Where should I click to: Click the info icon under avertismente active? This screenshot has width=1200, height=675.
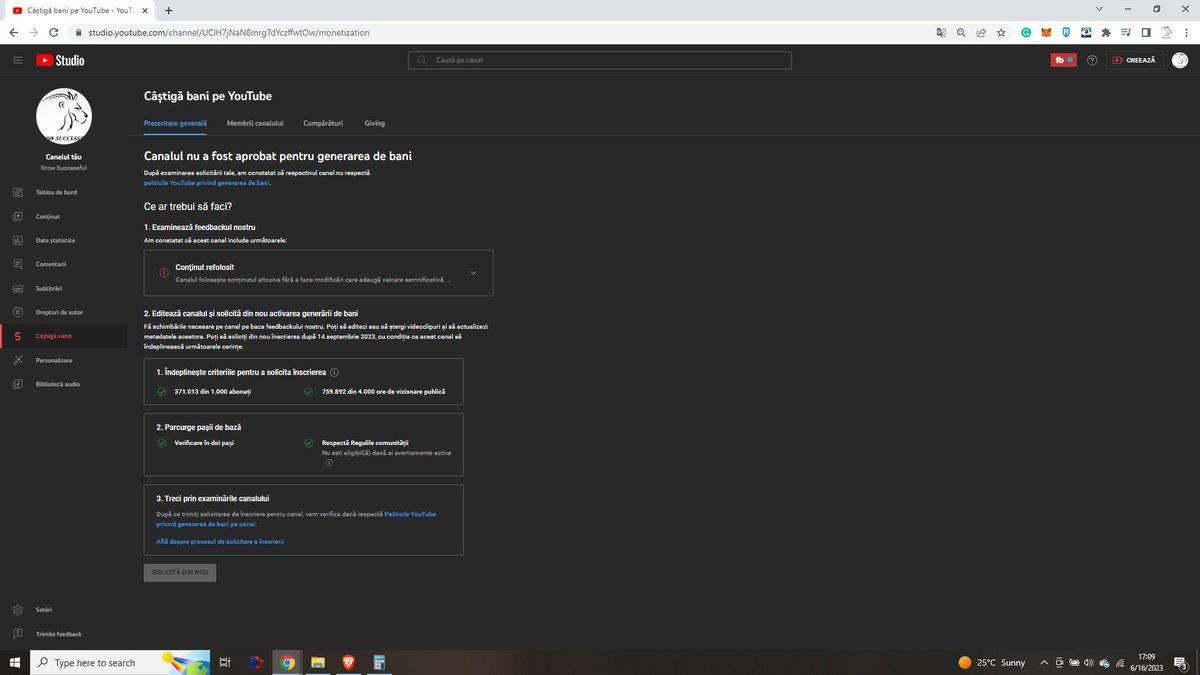(328, 463)
